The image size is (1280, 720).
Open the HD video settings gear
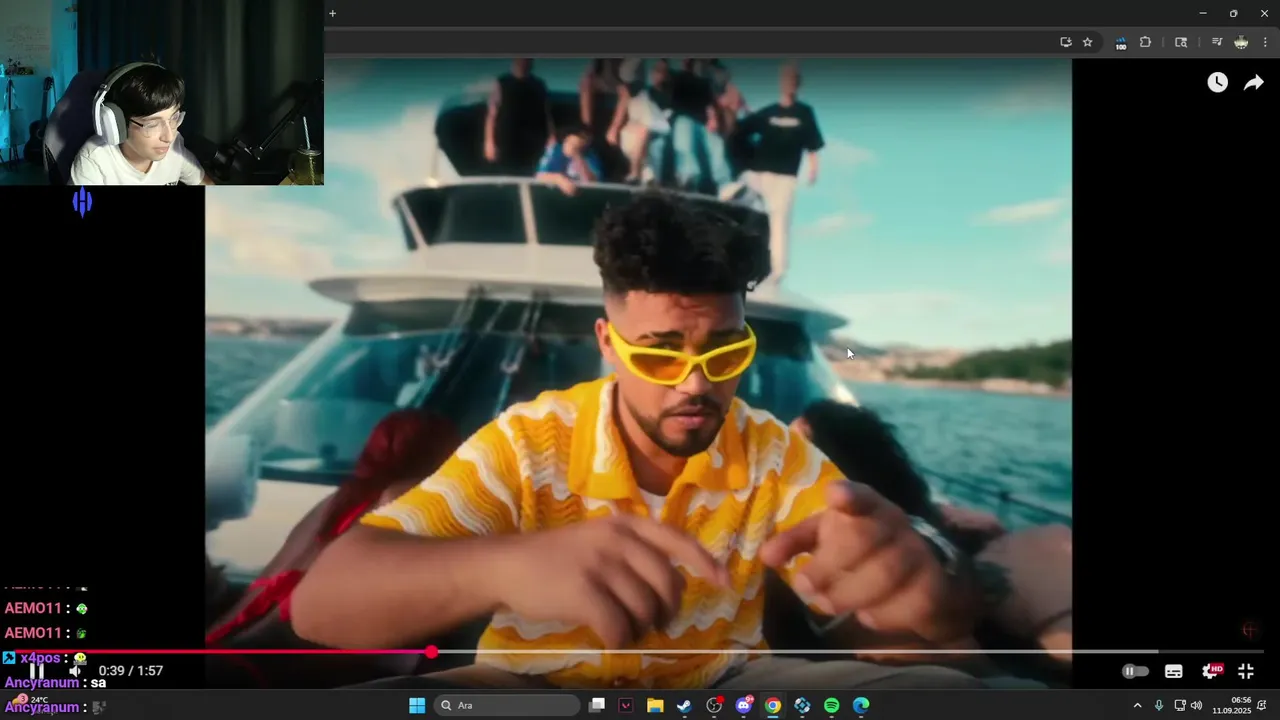pos(1211,671)
